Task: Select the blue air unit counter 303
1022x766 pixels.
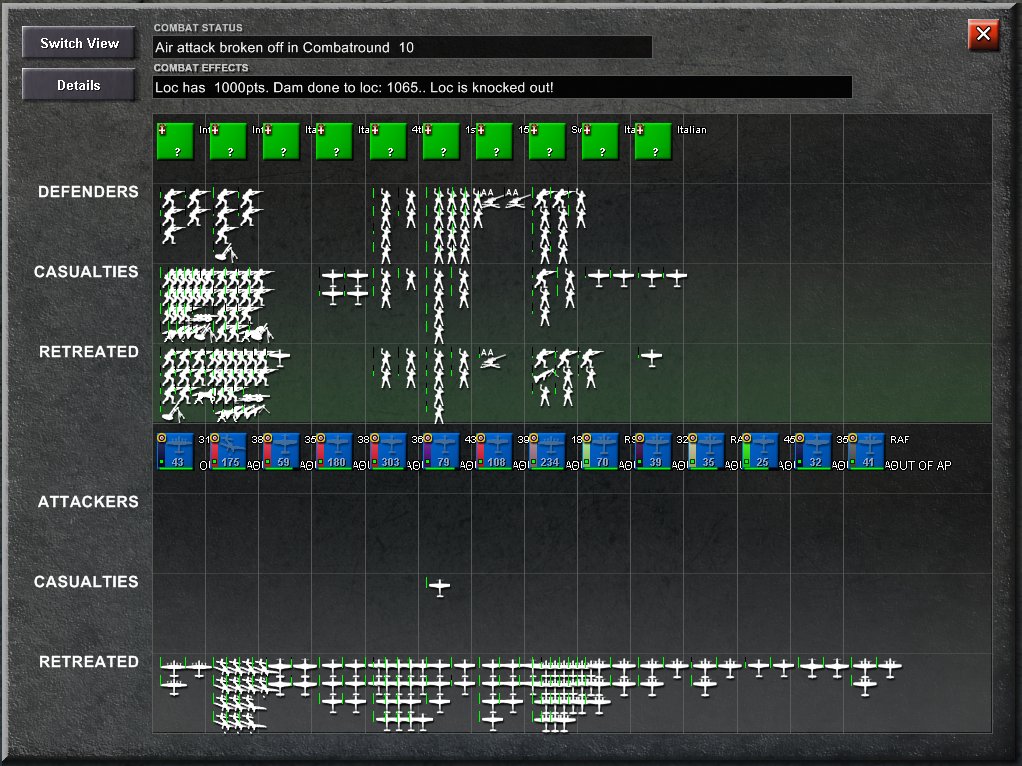Action: (388, 451)
